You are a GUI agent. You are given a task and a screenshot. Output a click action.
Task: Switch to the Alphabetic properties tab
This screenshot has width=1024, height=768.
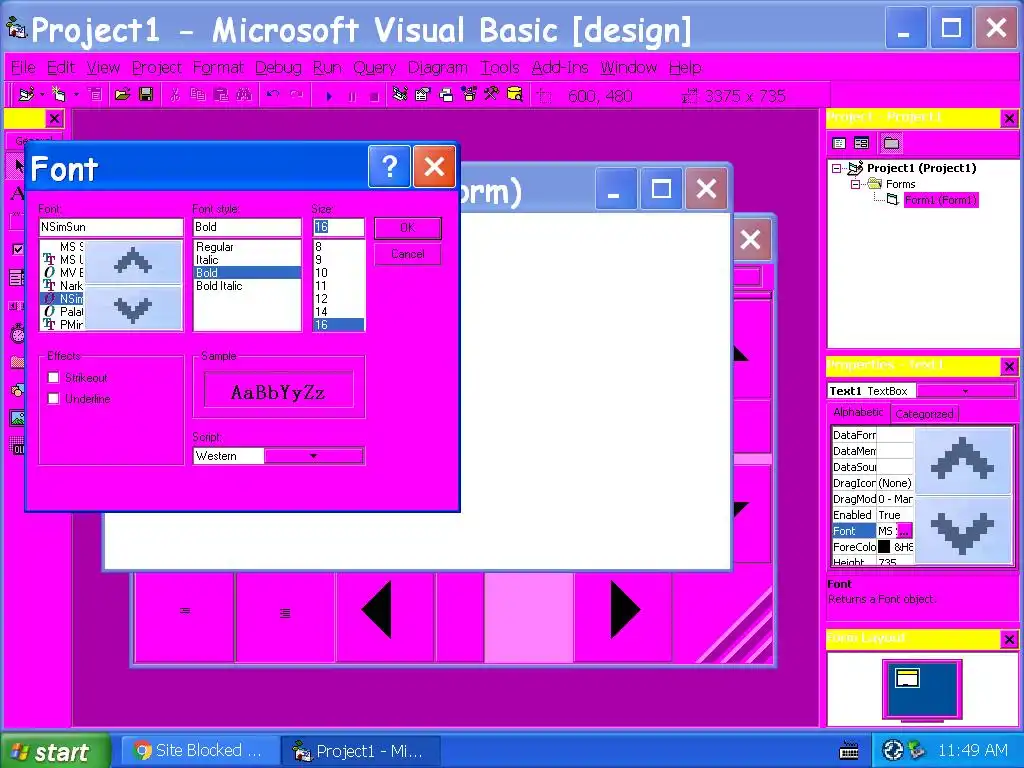[858, 412]
